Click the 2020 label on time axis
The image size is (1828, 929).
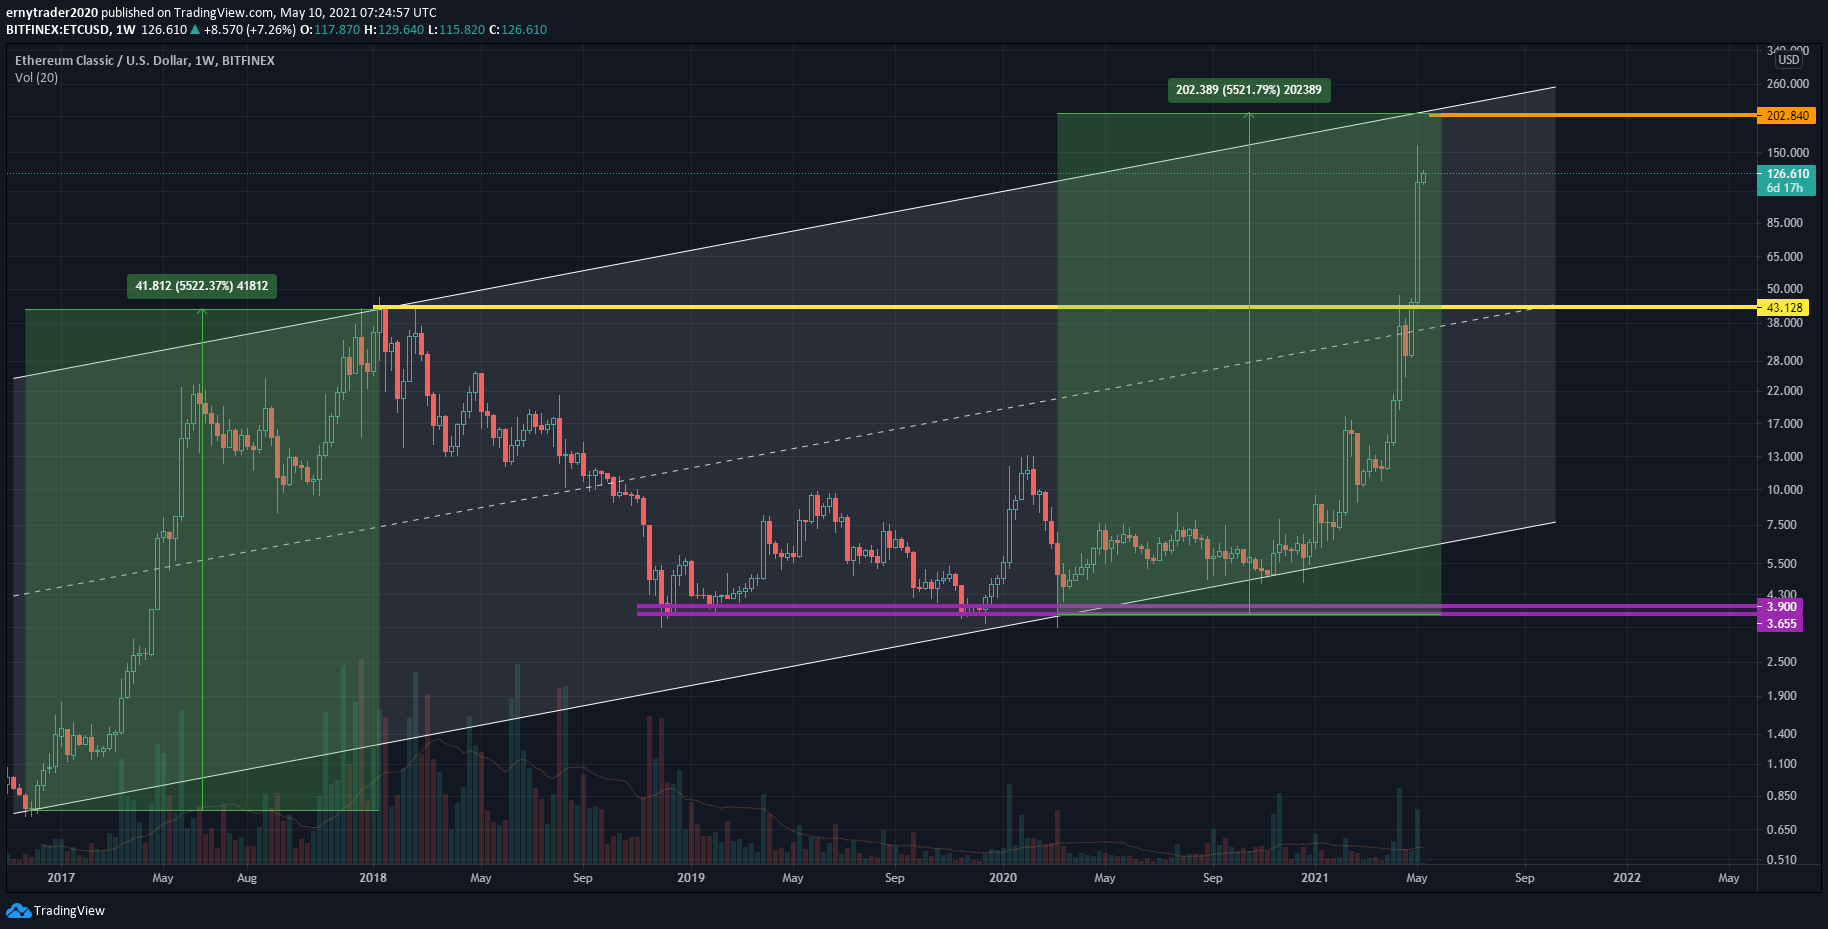coord(1003,878)
